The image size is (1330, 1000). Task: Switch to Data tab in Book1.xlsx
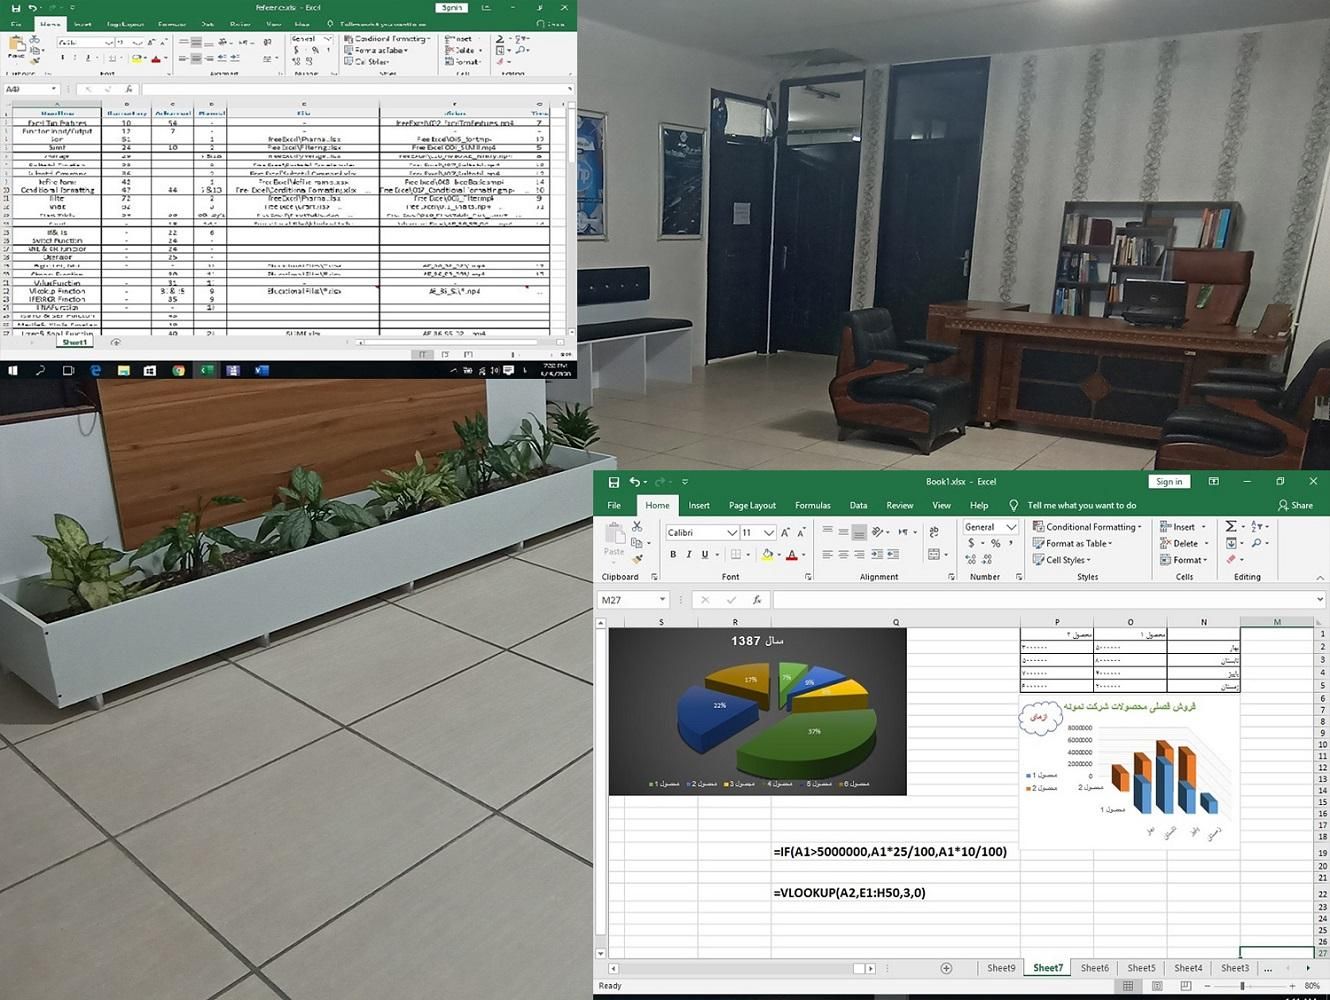point(858,505)
